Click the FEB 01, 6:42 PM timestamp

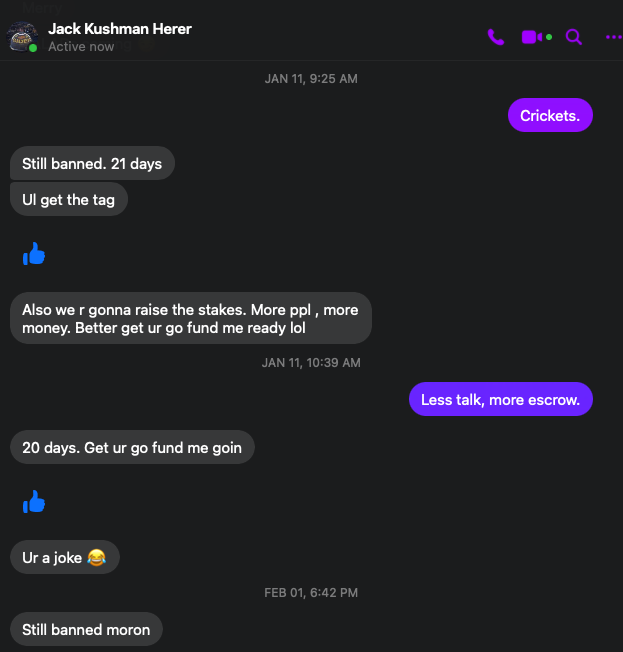coord(311,593)
